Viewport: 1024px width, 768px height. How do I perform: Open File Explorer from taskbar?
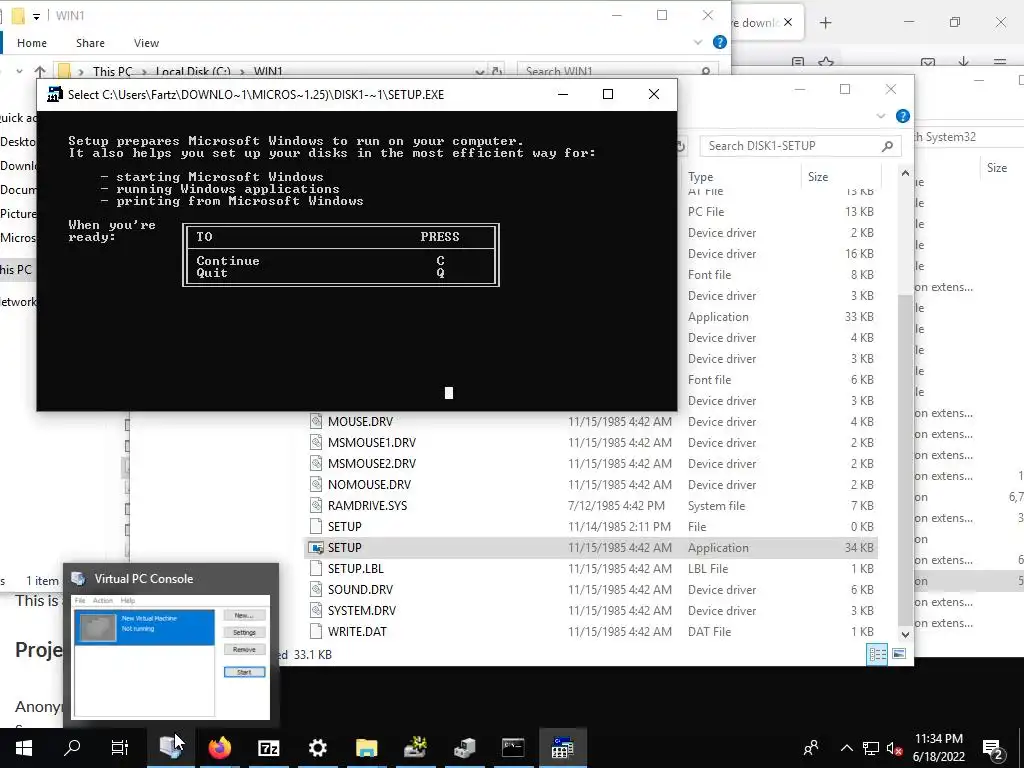(x=366, y=748)
